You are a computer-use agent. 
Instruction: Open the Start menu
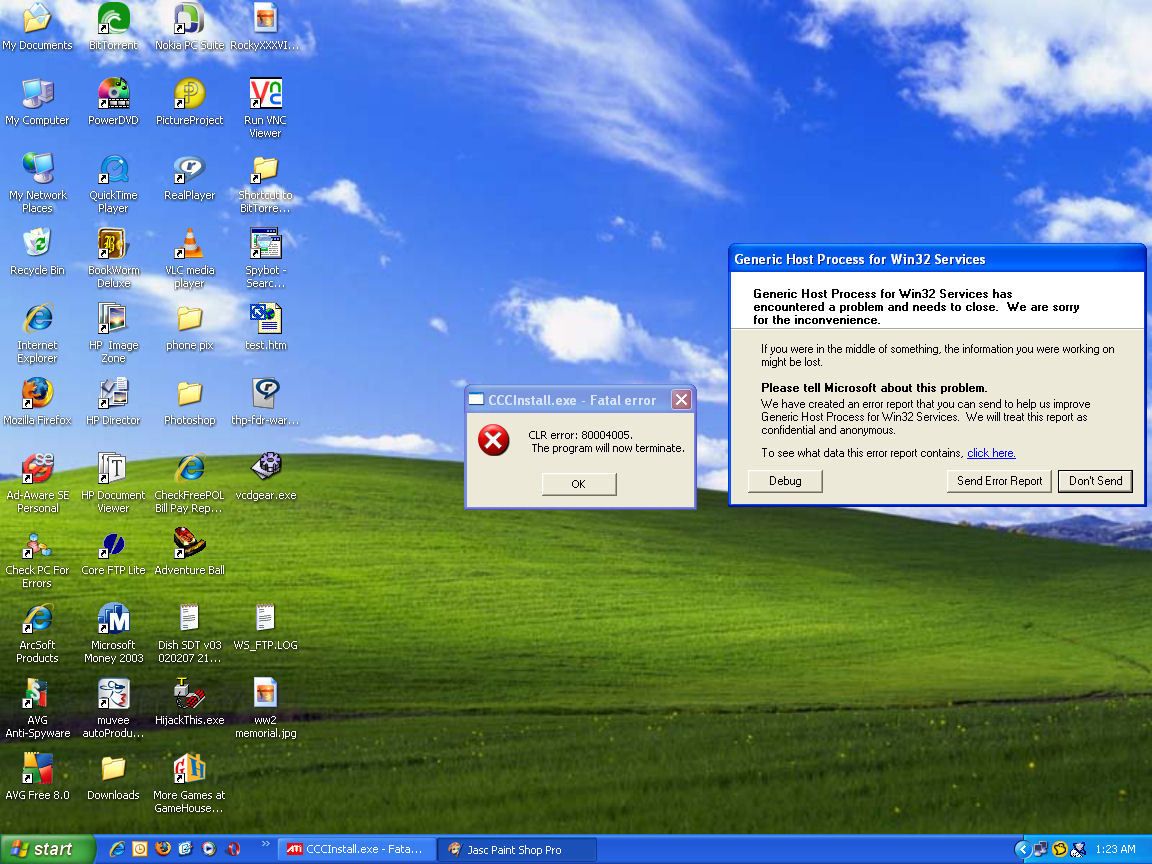47,849
